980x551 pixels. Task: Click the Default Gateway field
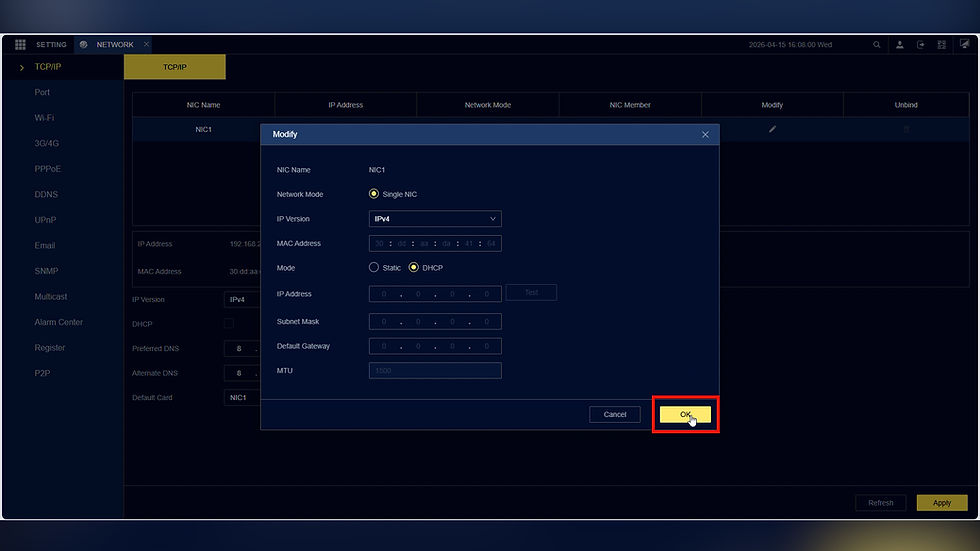pyautogui.click(x=435, y=346)
